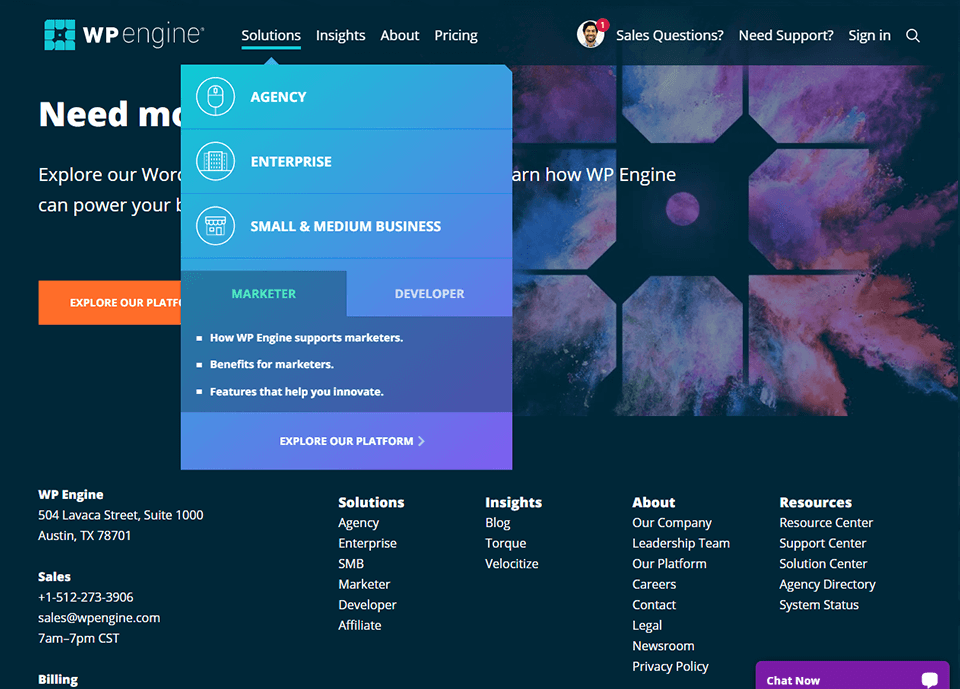Click Sales Questions? link
This screenshot has width=960, height=689.
tap(670, 36)
